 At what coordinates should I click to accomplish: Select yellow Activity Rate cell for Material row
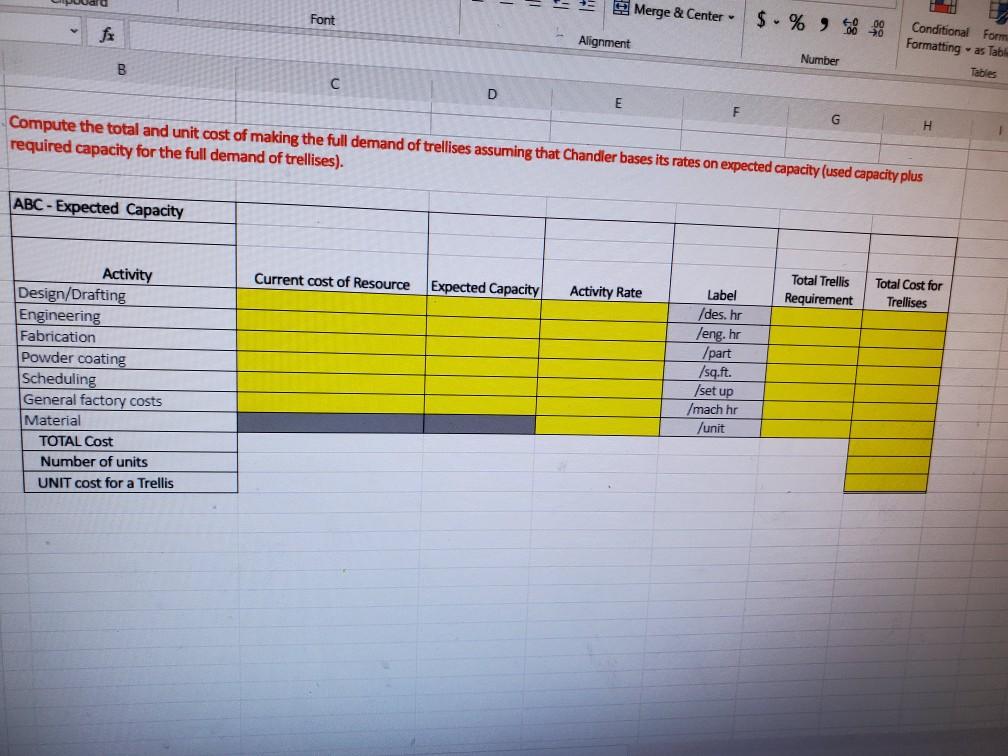[x=598, y=425]
